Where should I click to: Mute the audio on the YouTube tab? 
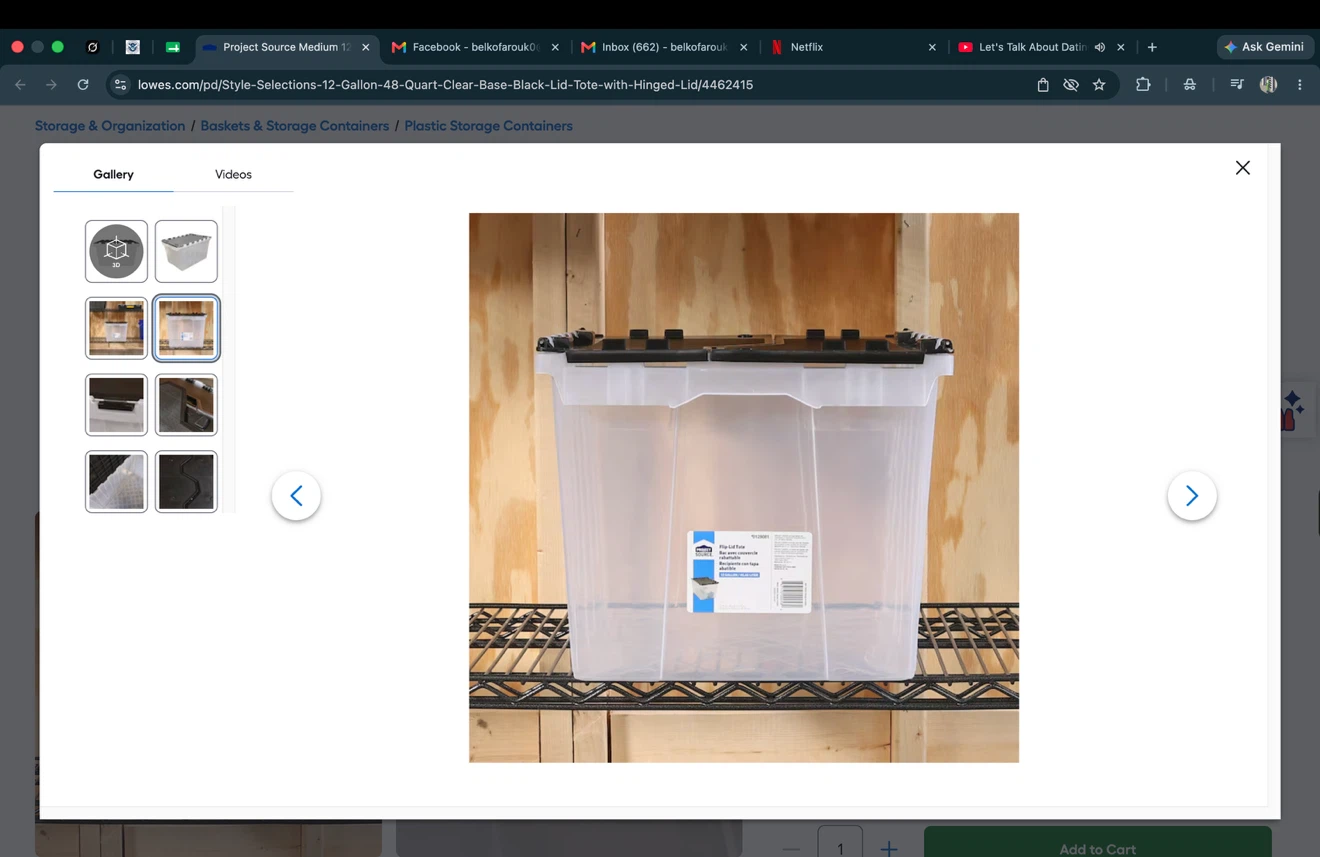click(x=1100, y=47)
